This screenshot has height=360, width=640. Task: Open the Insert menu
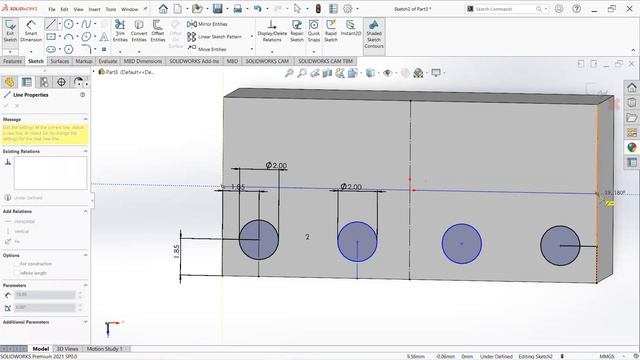(x=94, y=9)
